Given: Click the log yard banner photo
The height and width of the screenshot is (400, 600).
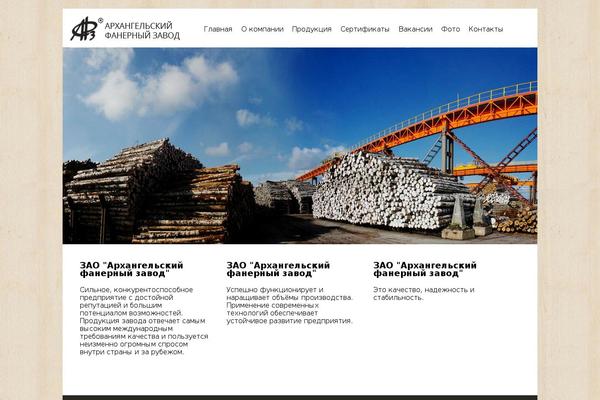Looking at the screenshot, I should click(x=300, y=146).
